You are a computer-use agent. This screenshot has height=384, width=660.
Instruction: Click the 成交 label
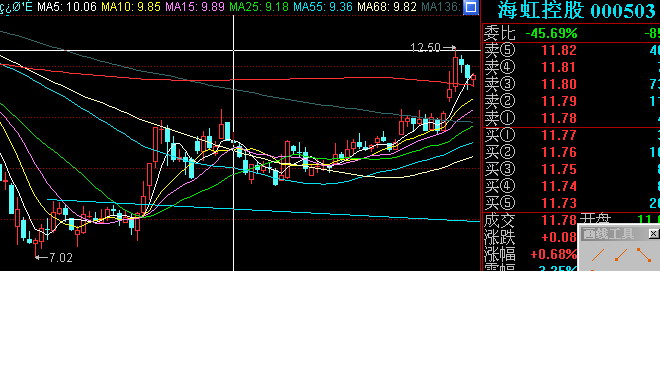(x=500, y=220)
